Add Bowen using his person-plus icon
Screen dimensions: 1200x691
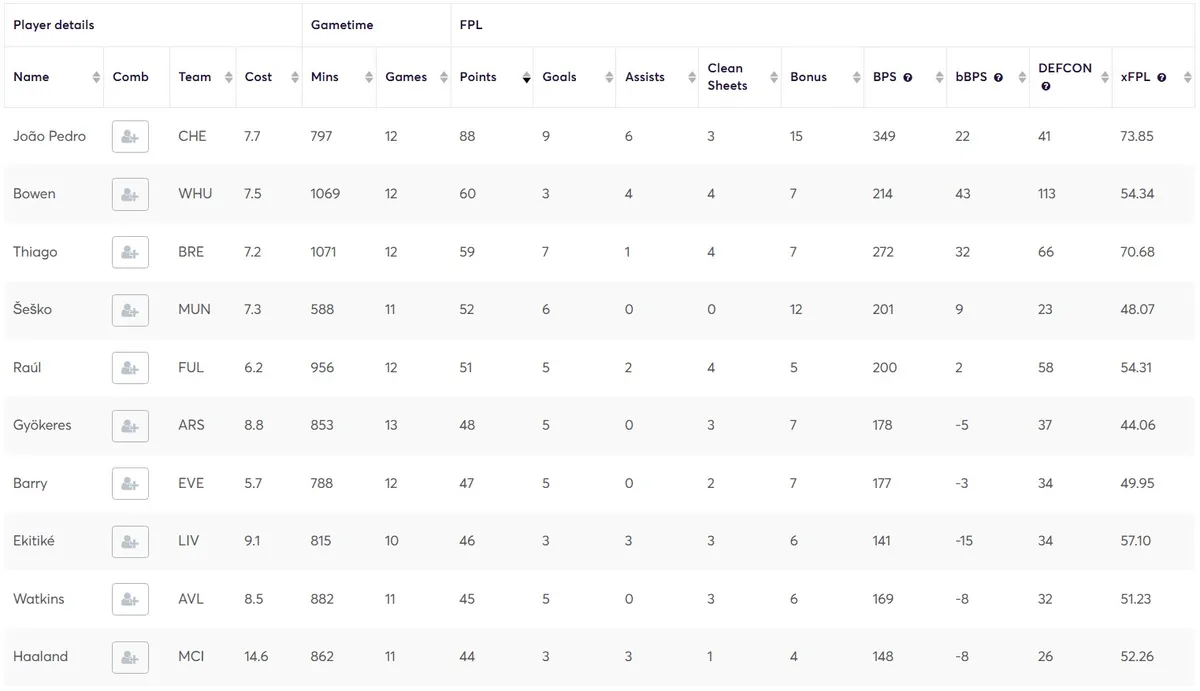tap(130, 194)
